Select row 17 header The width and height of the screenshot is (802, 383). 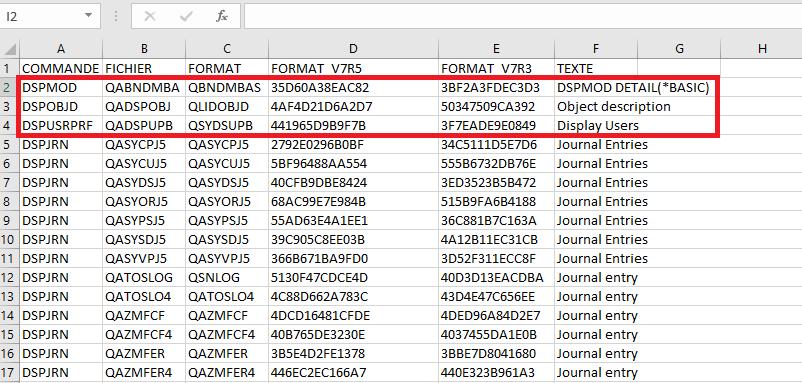tap(10, 372)
